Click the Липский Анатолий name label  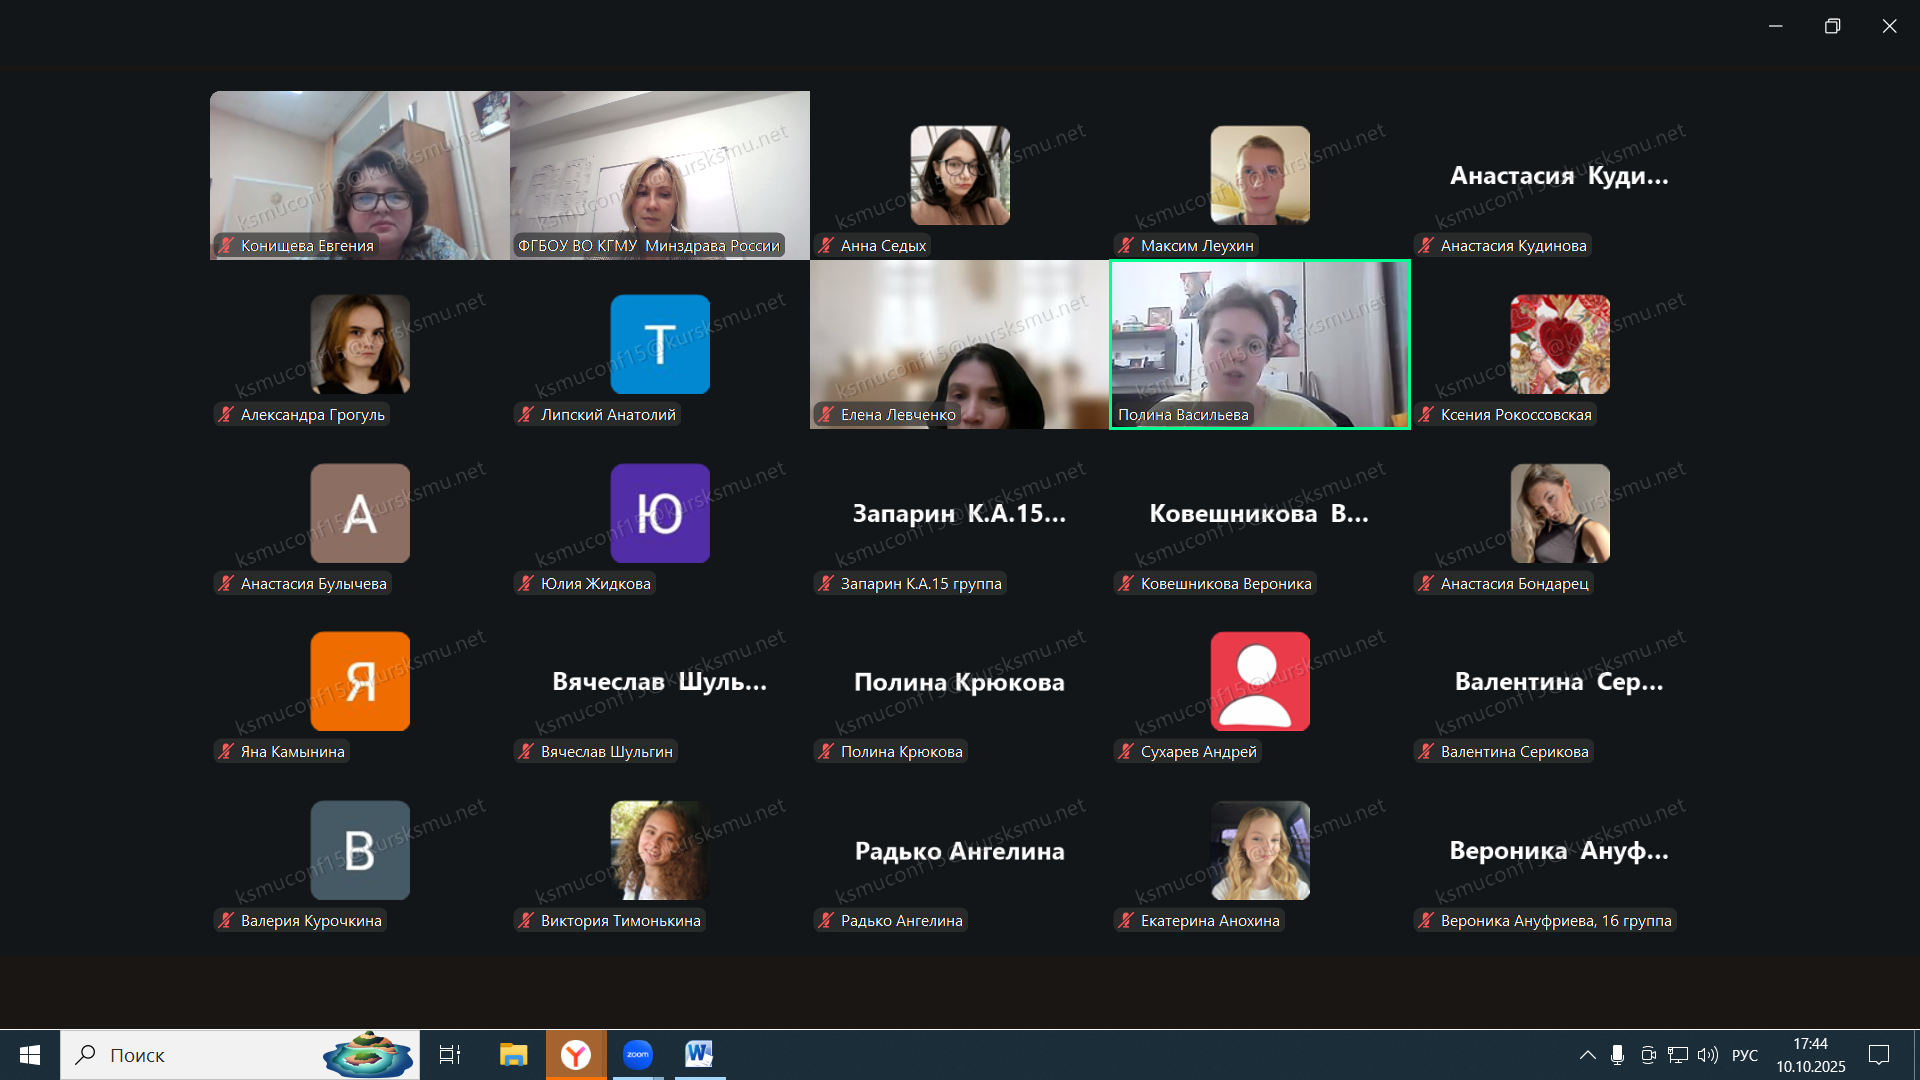pos(607,415)
